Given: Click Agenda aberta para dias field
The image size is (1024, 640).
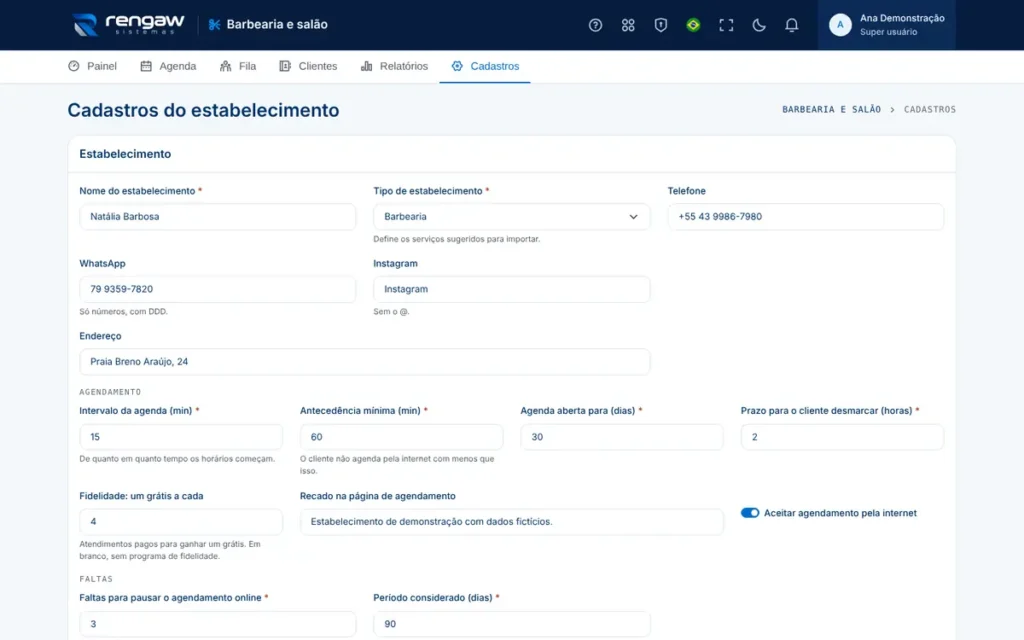Looking at the screenshot, I should coord(622,437).
